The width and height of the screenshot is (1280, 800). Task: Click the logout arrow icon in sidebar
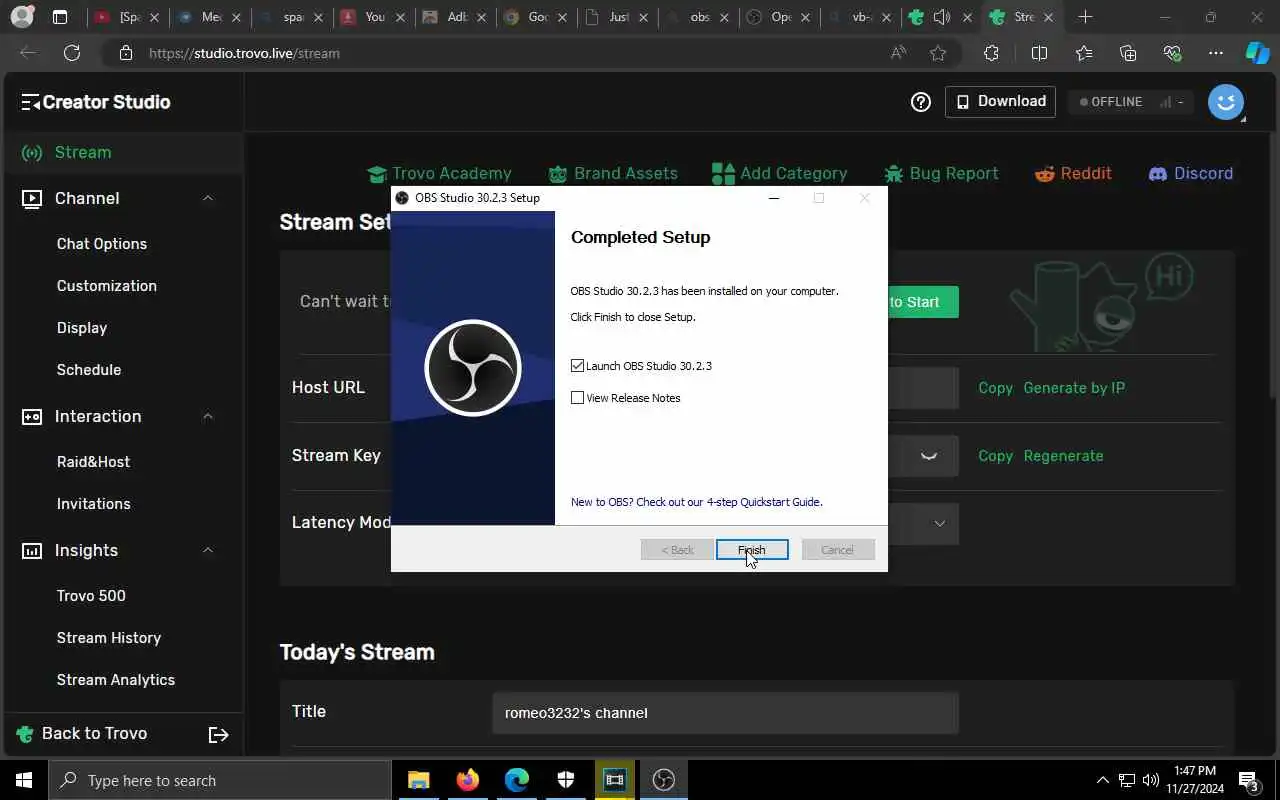pyautogui.click(x=218, y=735)
